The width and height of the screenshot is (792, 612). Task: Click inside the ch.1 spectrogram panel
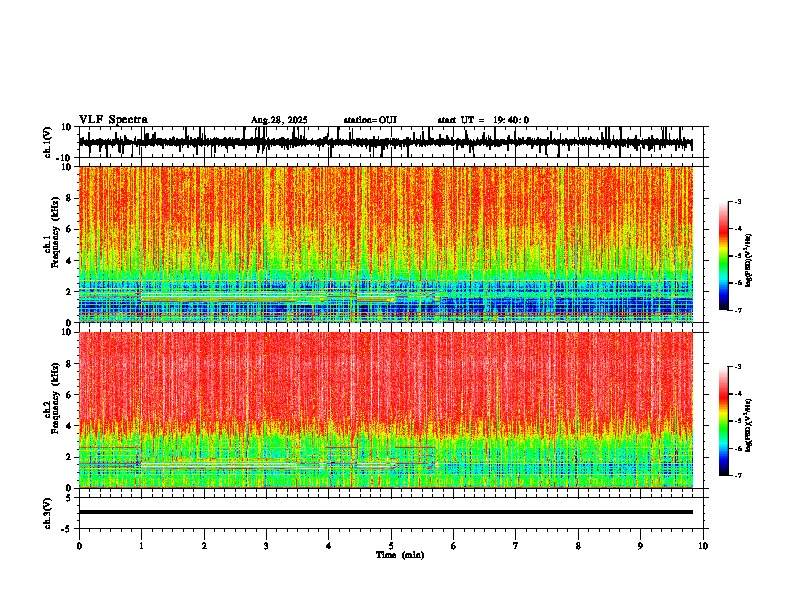pos(386,244)
